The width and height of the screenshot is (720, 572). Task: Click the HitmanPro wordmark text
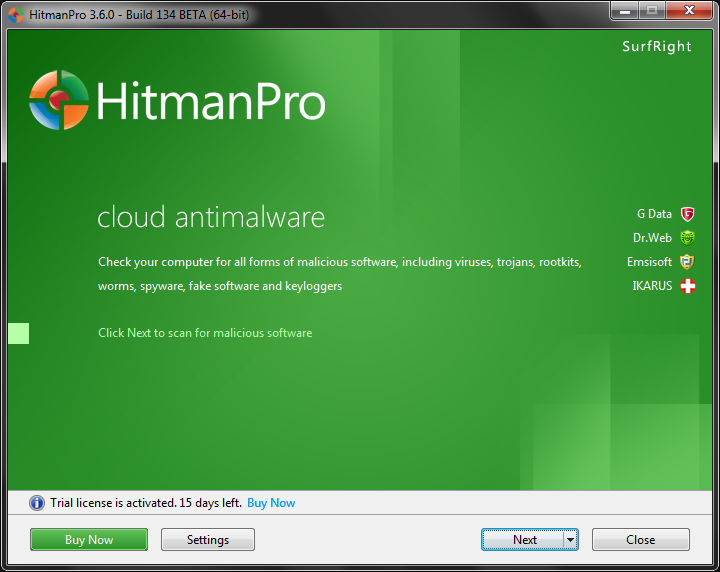[211, 101]
